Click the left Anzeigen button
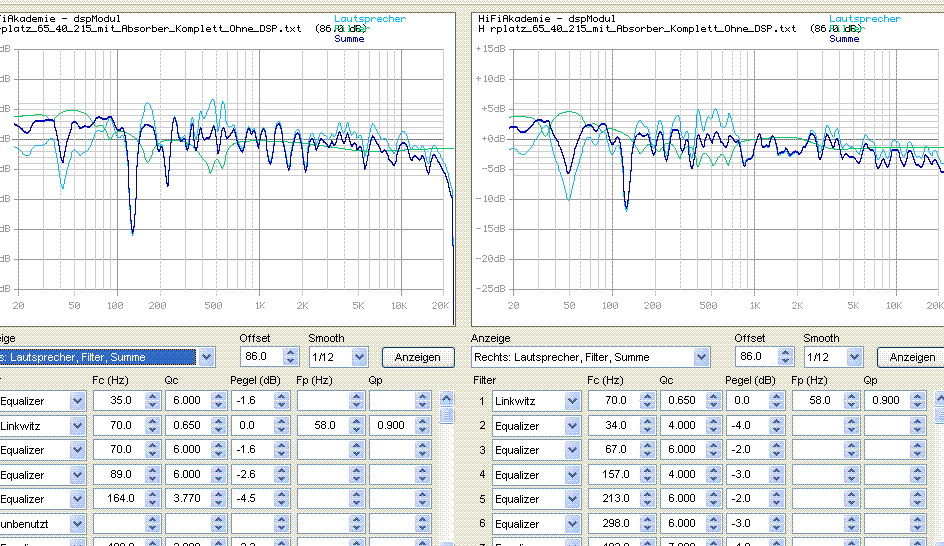The height and width of the screenshot is (546, 944). [x=418, y=357]
